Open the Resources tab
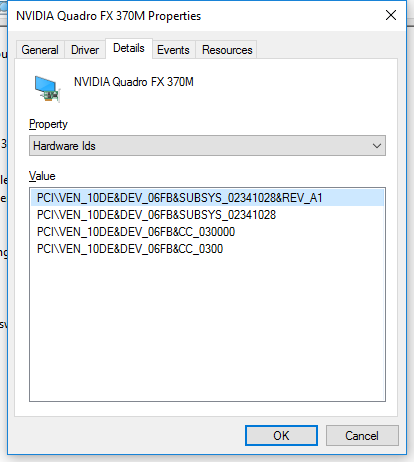Image resolution: width=414 pixels, height=462 pixels. 227,50
